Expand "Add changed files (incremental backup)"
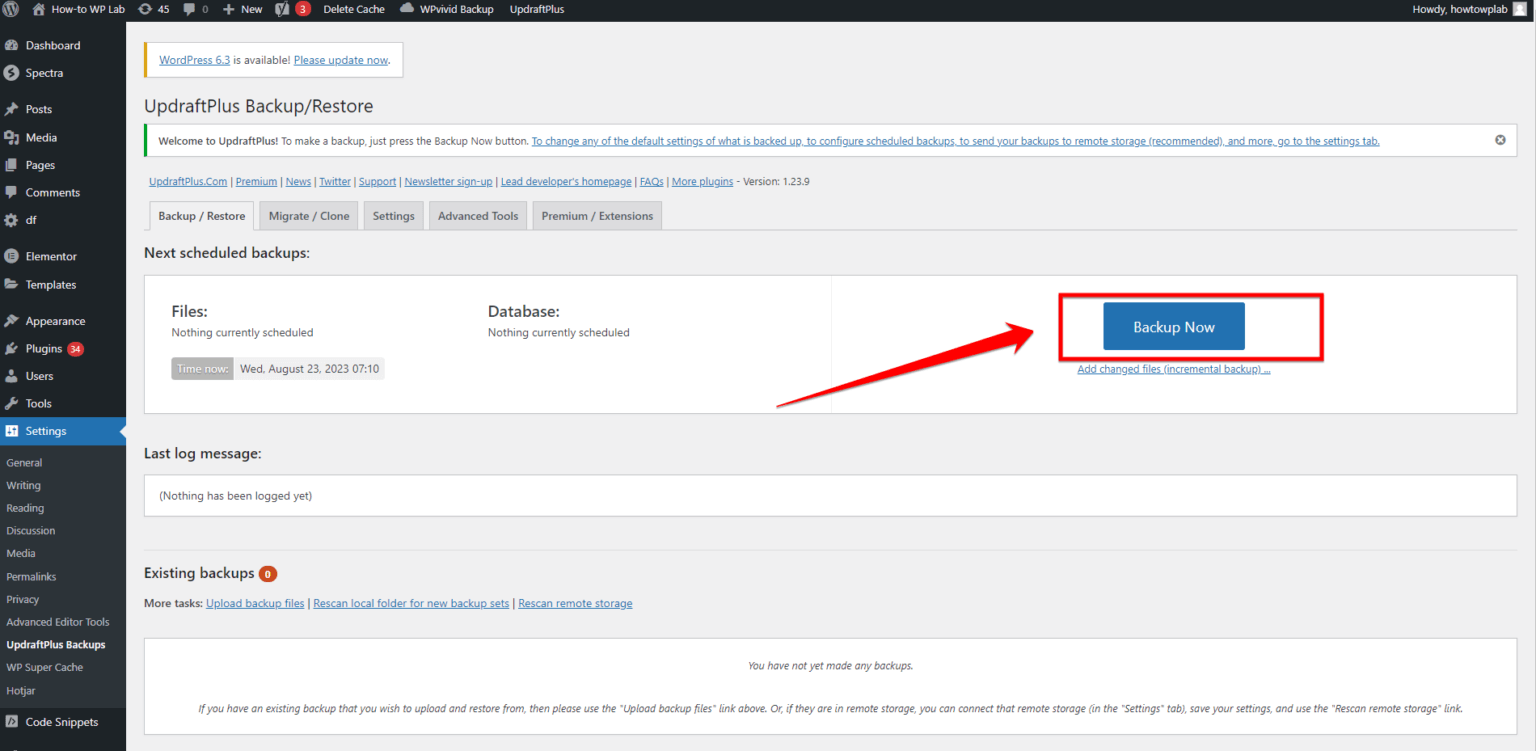This screenshot has height=751, width=1536. pyautogui.click(x=1174, y=368)
